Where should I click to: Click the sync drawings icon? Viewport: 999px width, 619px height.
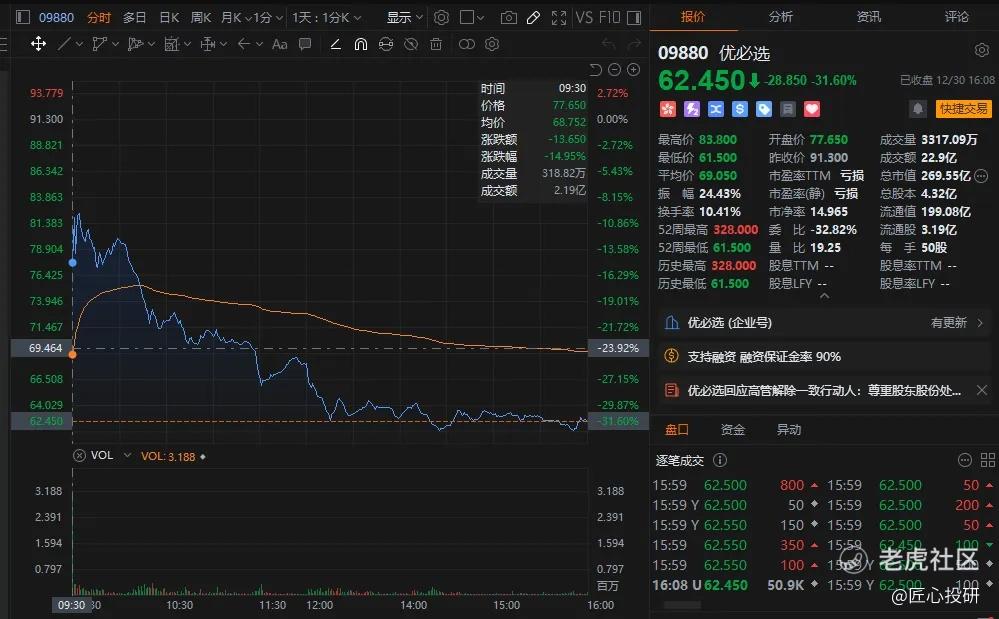coord(385,44)
